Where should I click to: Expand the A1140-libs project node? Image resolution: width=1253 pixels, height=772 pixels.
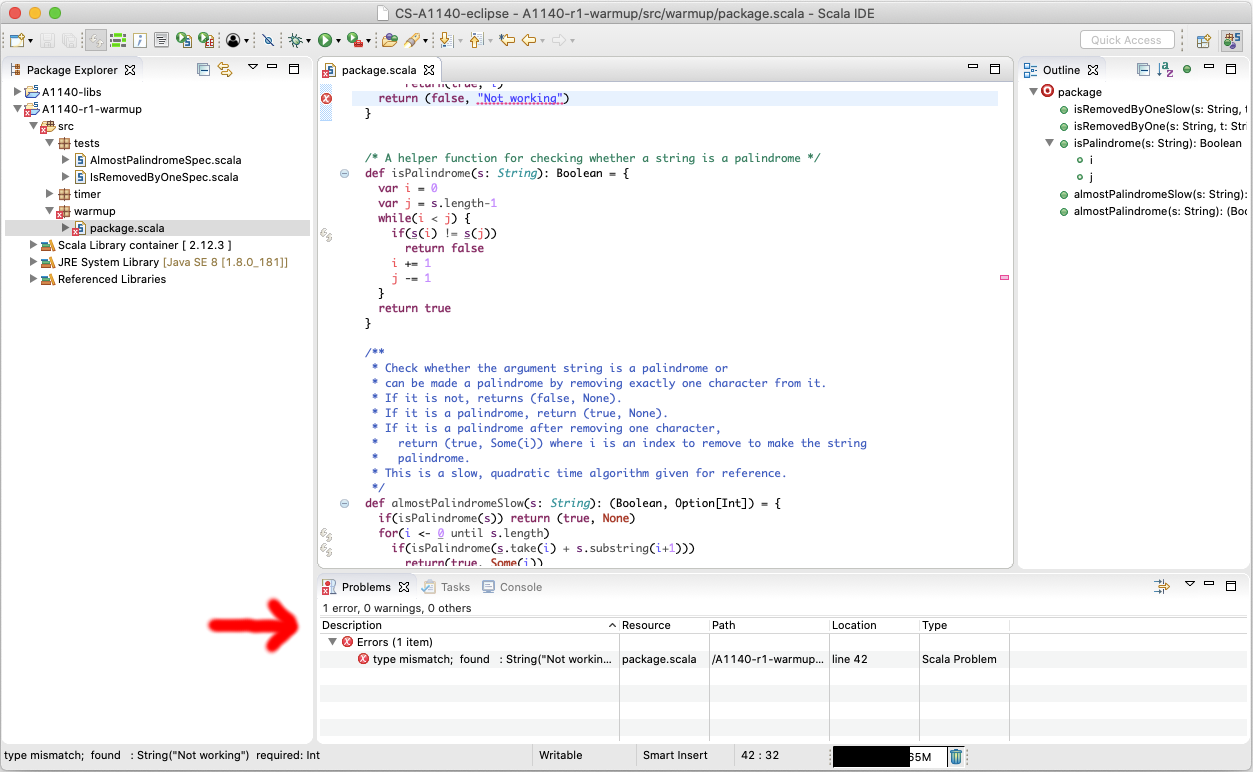18,92
